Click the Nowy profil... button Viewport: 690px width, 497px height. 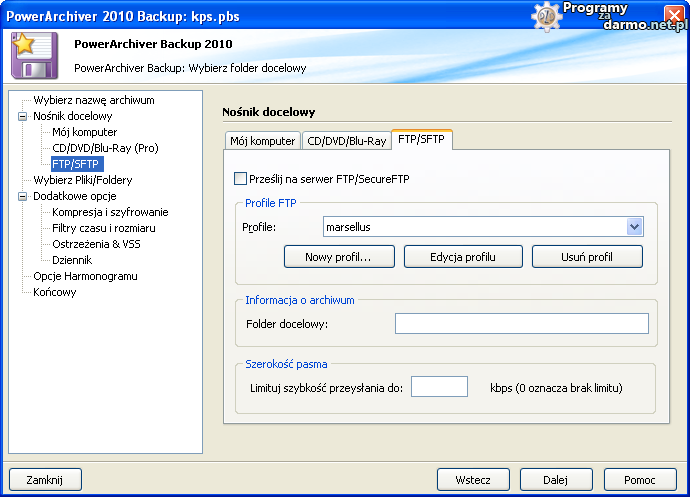coord(339,257)
